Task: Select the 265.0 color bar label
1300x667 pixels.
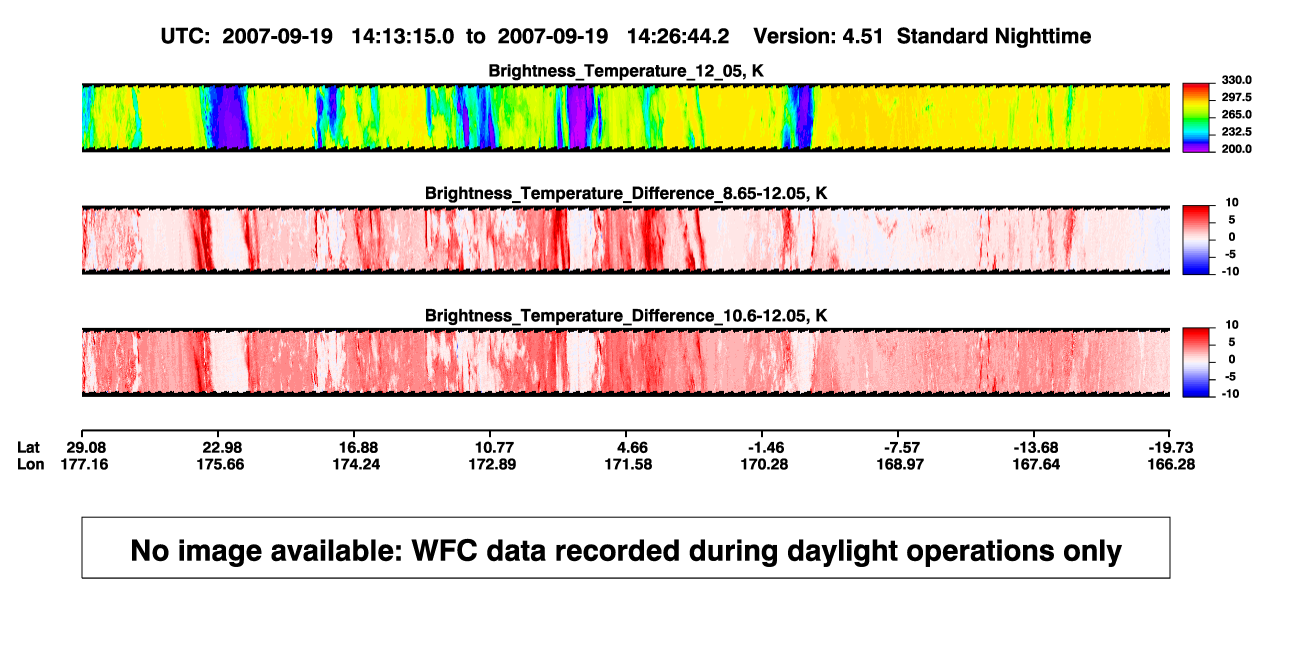Action: click(1237, 114)
